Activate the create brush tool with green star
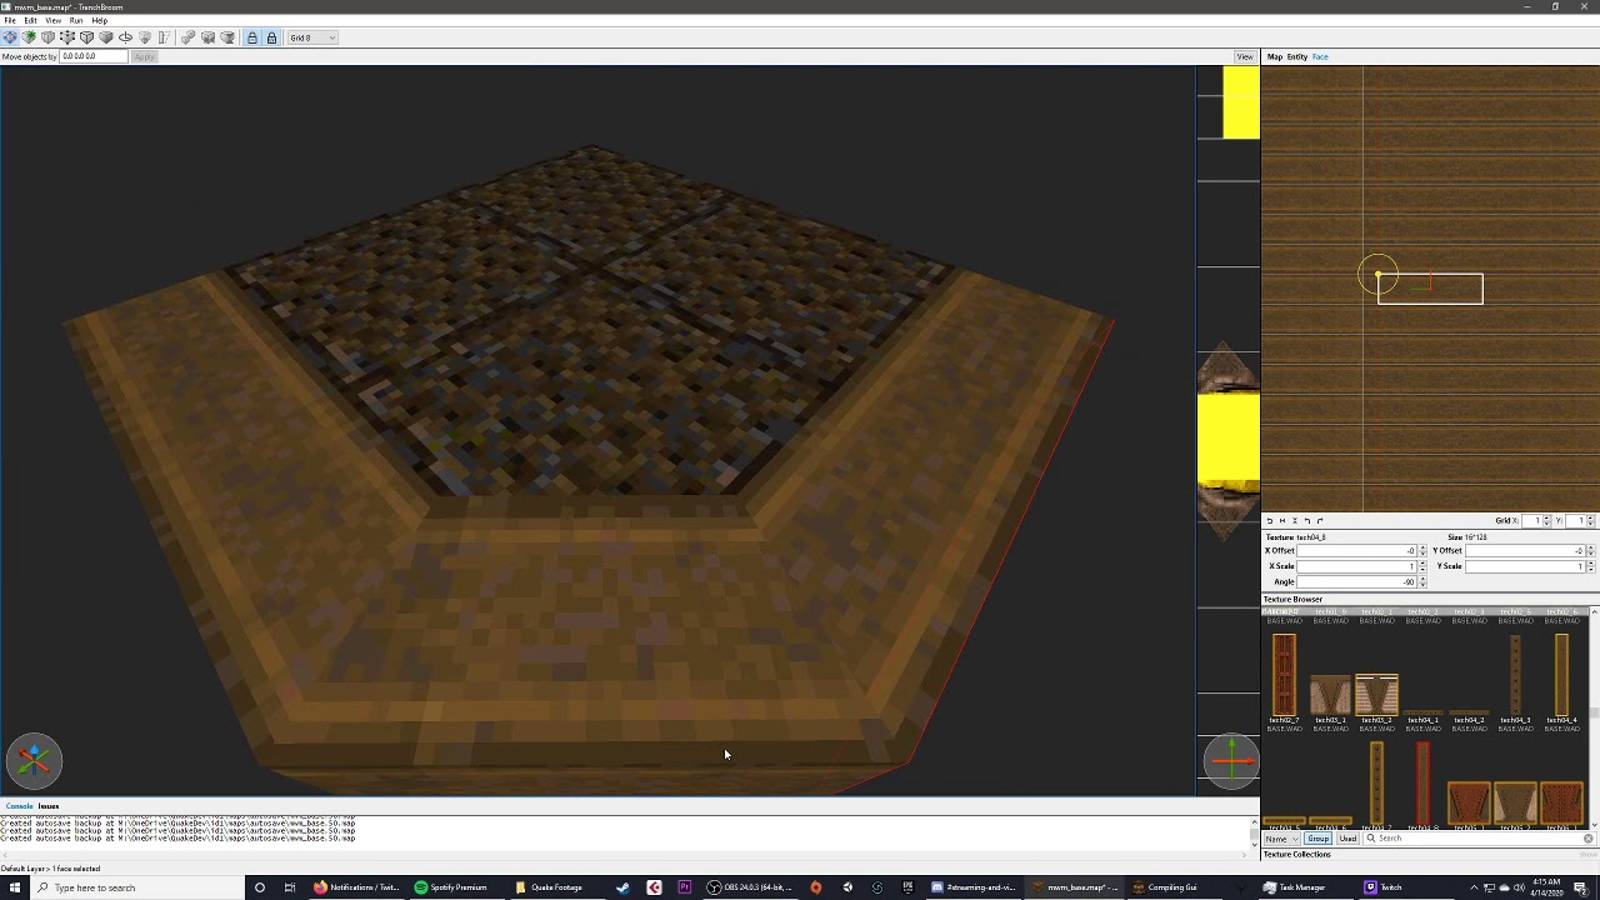 pyautogui.click(x=29, y=38)
